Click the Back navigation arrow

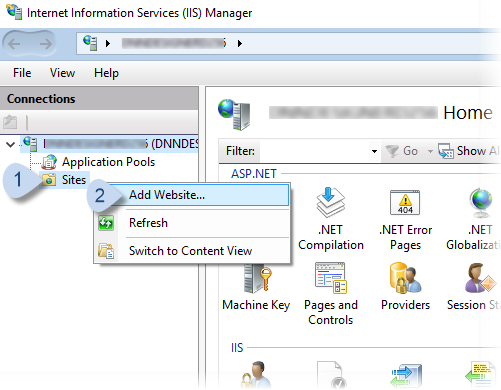tap(14, 44)
